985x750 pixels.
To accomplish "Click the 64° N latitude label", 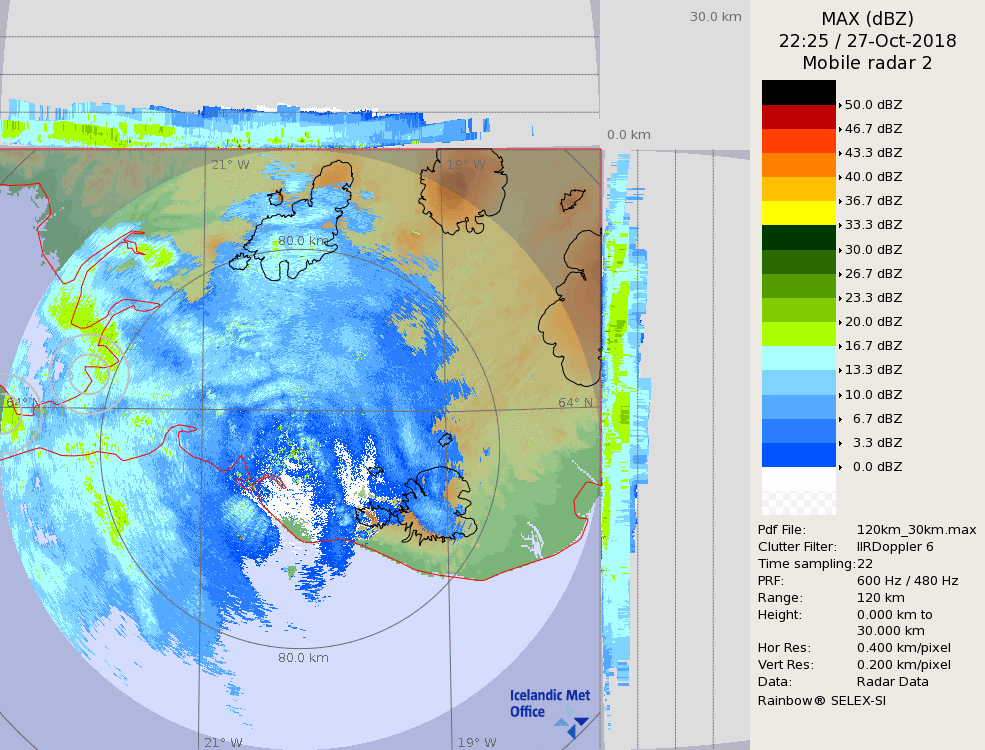I will pos(575,403).
